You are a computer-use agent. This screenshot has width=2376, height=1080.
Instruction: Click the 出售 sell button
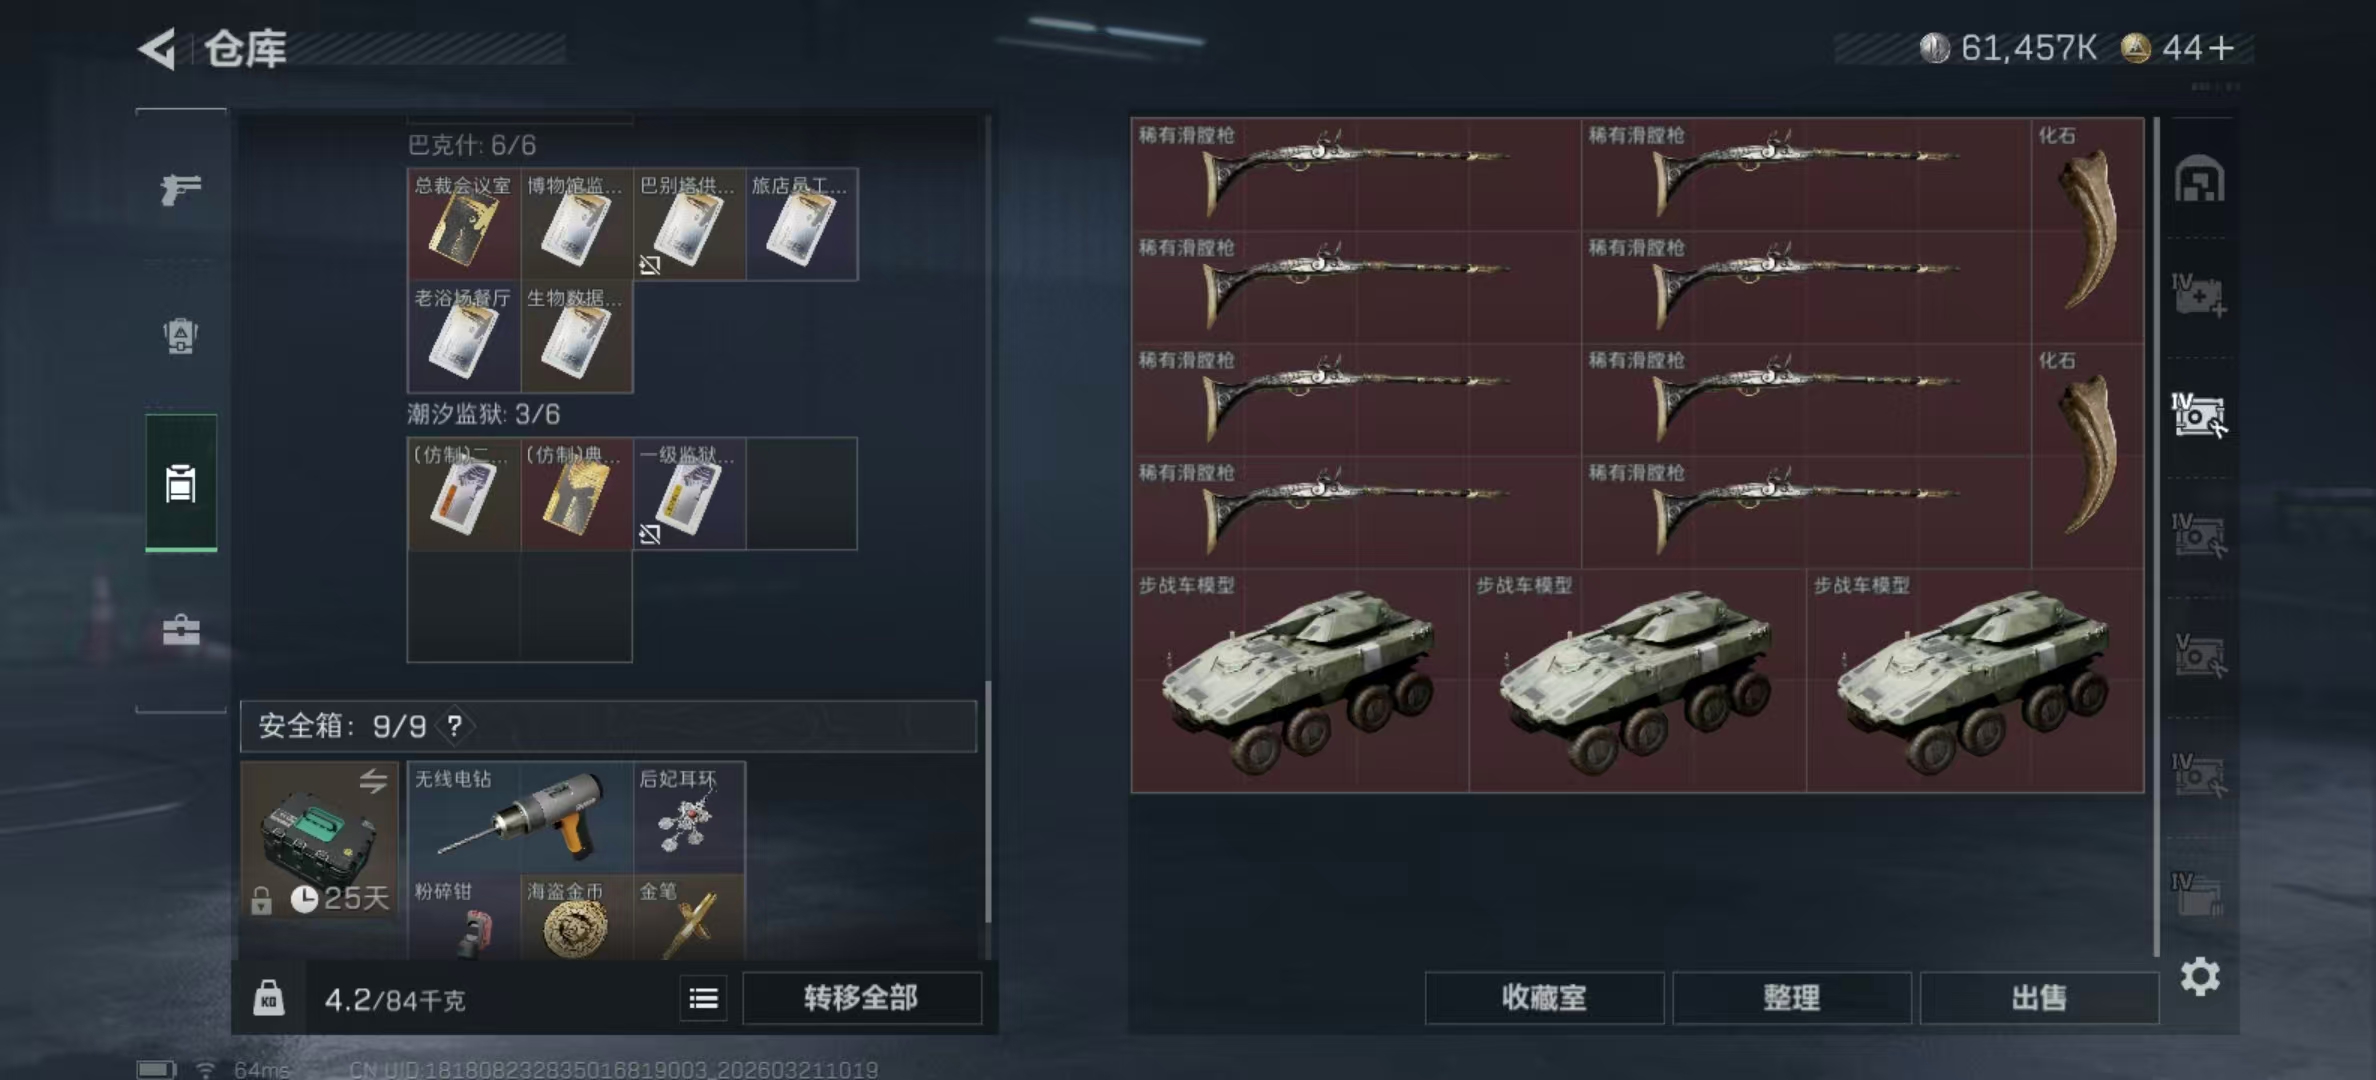click(2039, 998)
